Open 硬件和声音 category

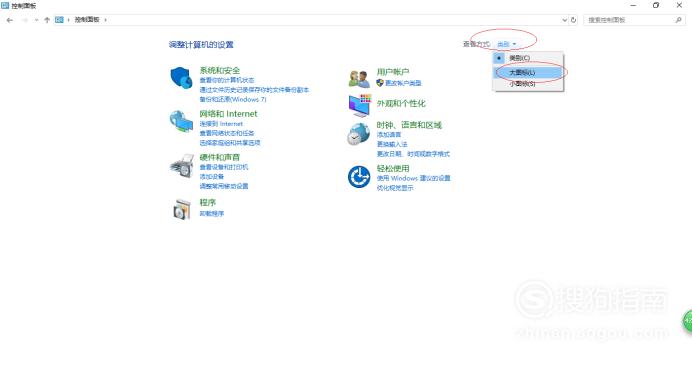pyautogui.click(x=219, y=157)
